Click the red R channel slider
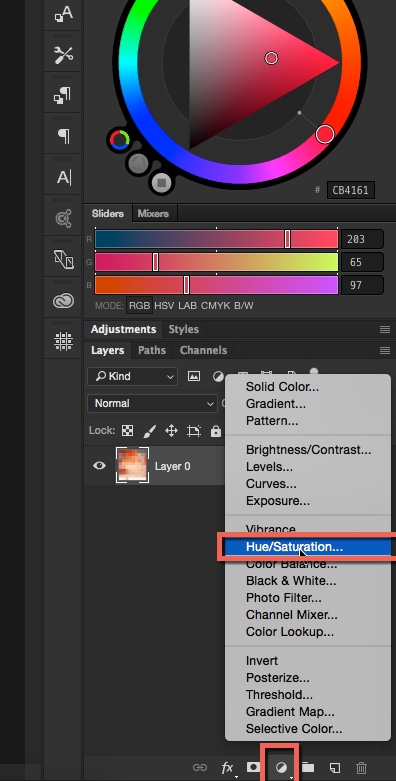396x781 pixels. pos(216,239)
